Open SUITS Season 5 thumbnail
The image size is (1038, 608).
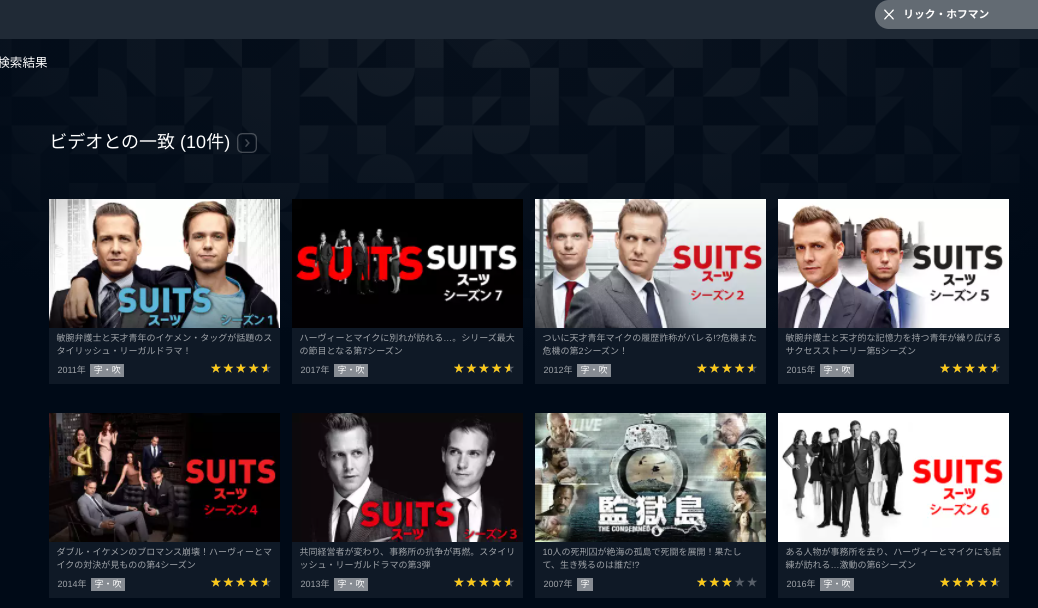point(893,264)
